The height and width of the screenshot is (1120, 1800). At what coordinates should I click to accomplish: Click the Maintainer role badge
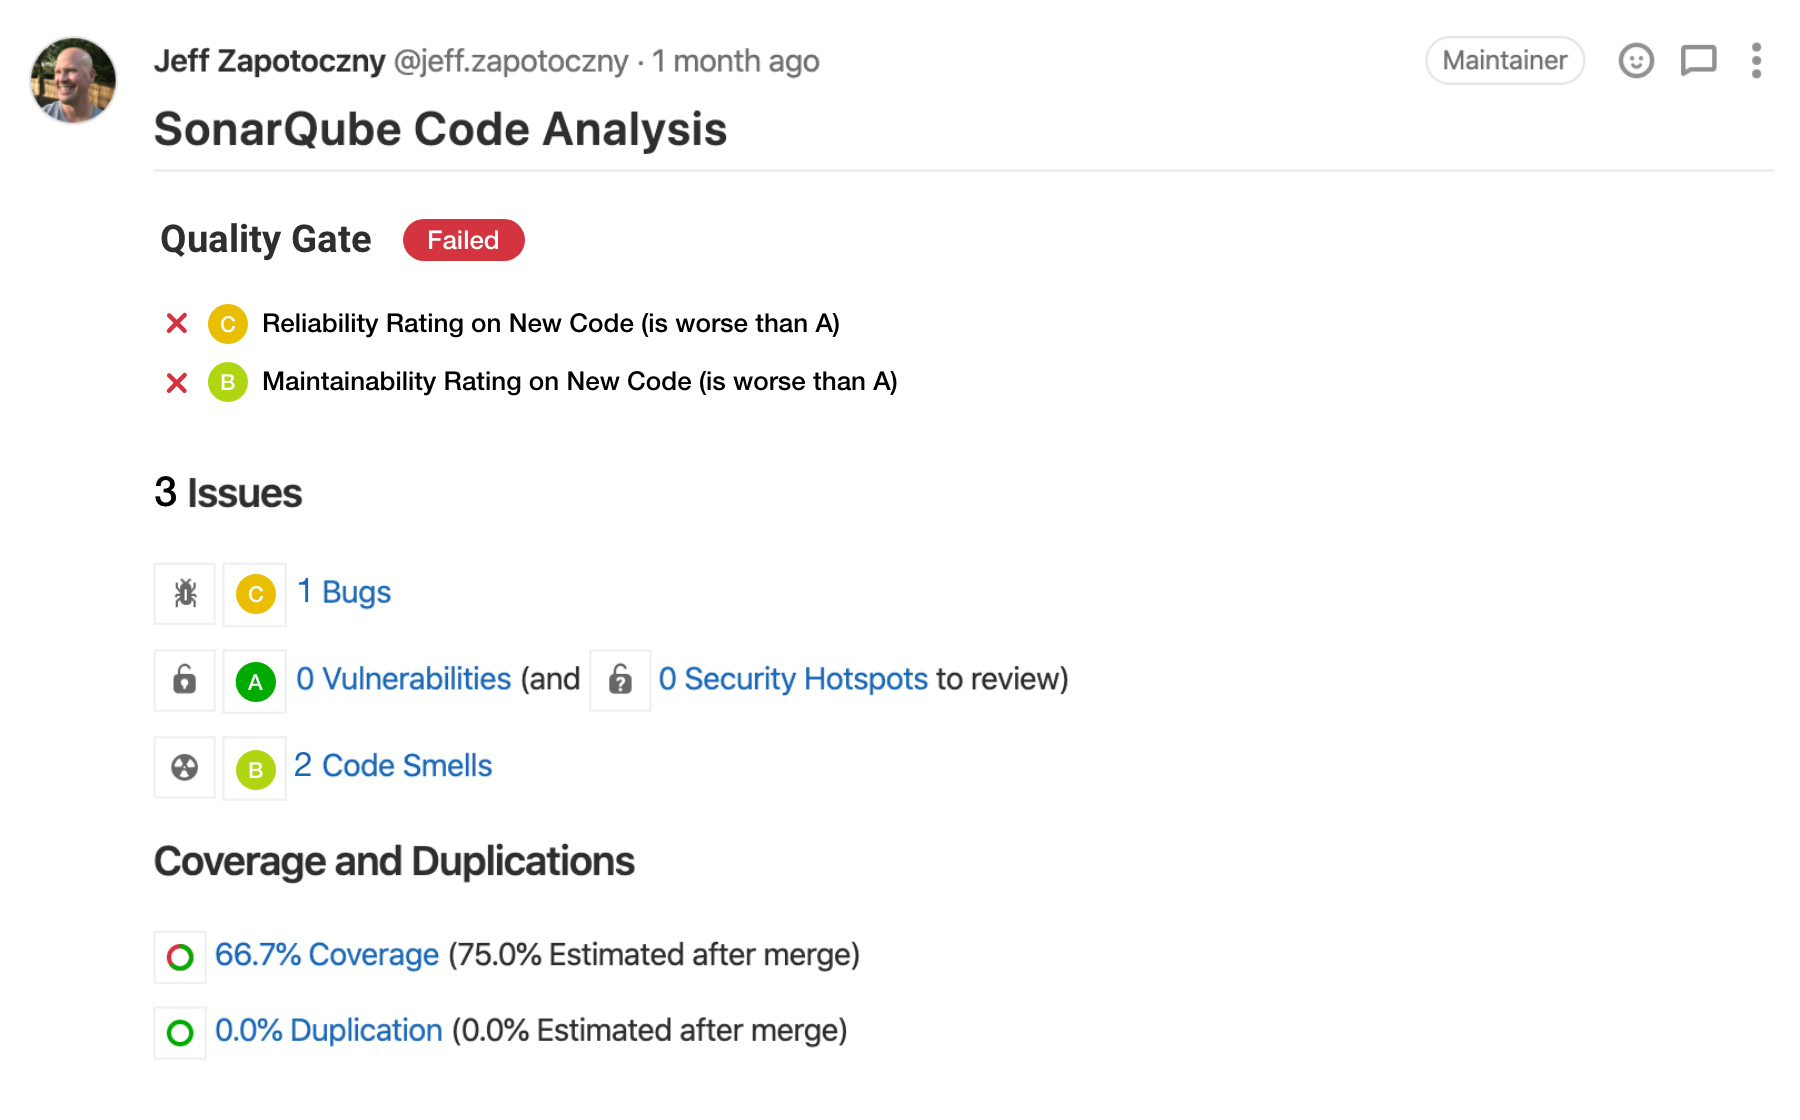[1504, 60]
